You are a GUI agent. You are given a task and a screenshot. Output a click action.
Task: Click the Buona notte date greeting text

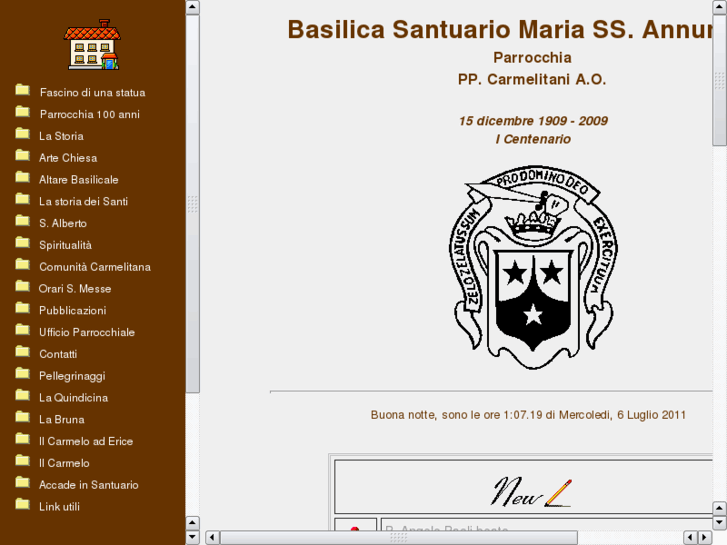[x=528, y=415]
